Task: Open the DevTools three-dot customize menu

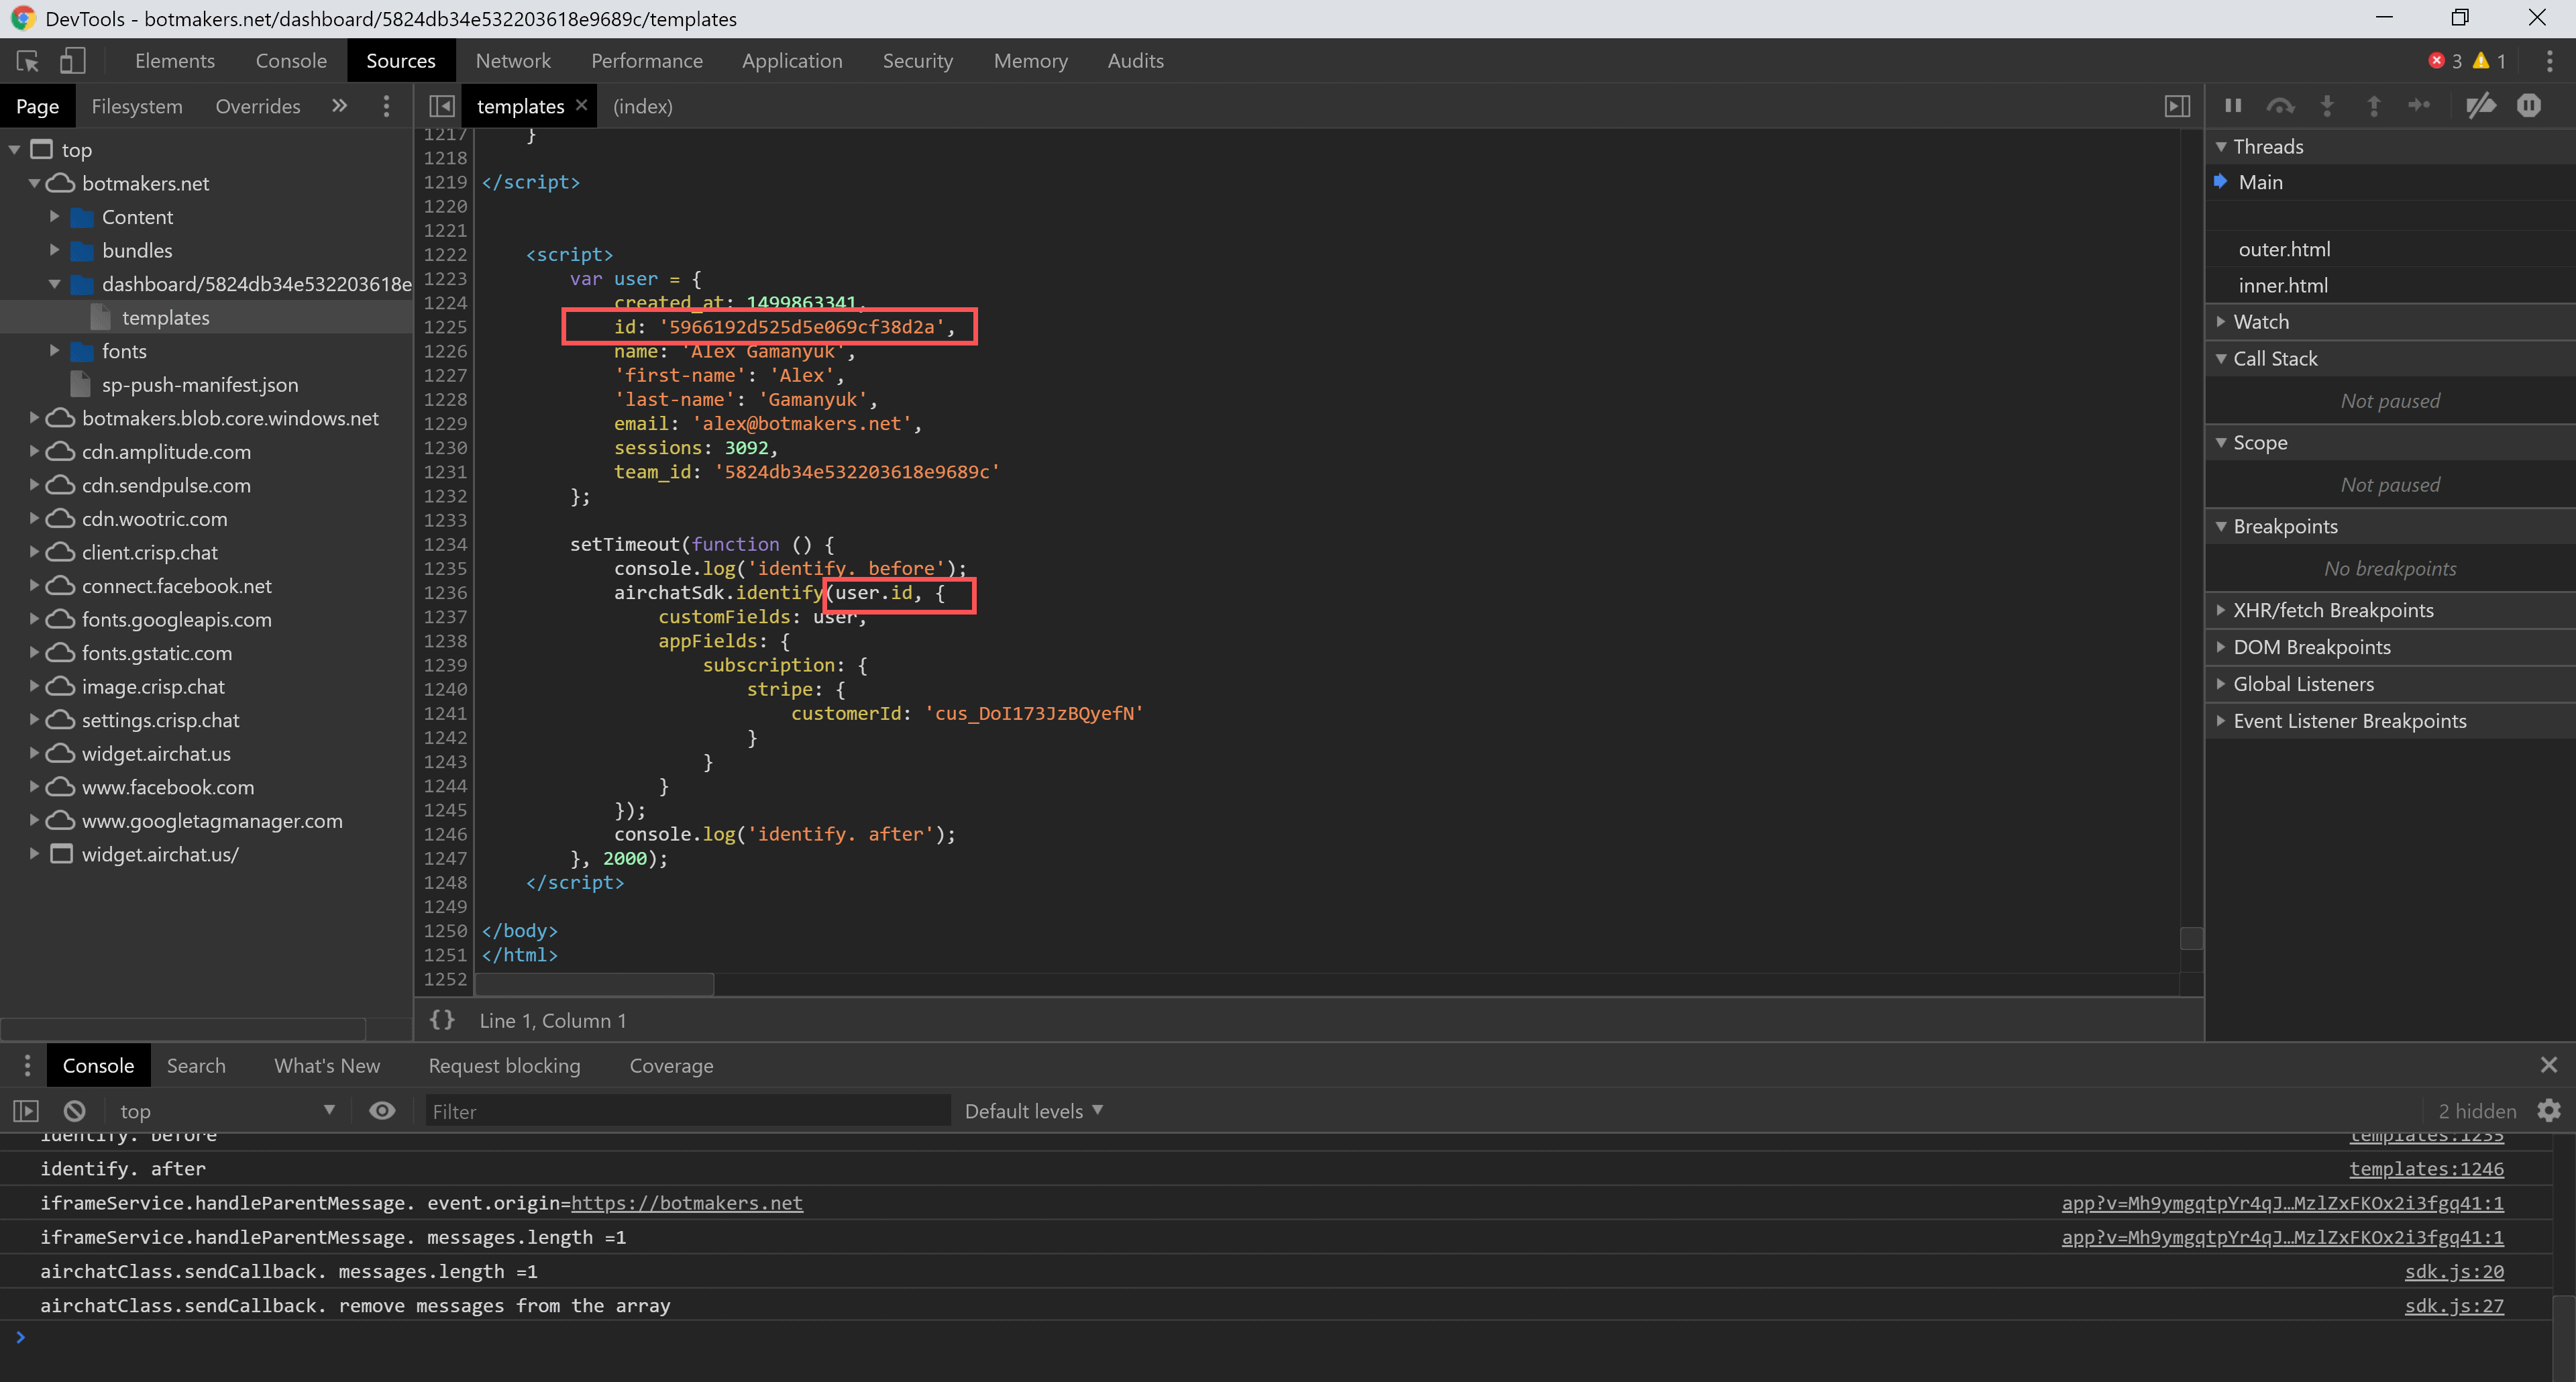Action: (x=2549, y=61)
